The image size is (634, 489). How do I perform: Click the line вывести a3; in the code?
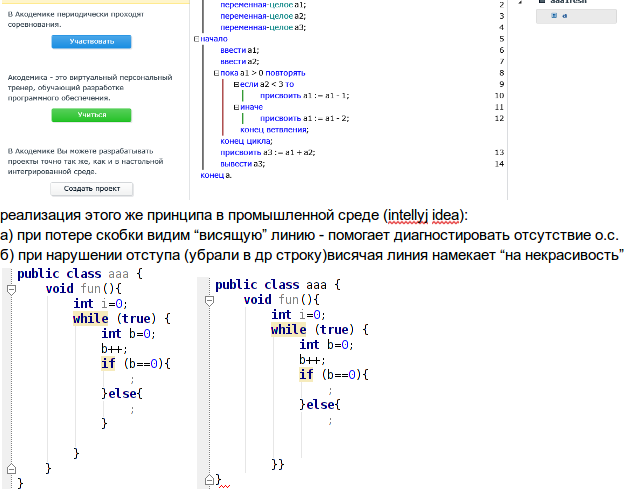pos(243,163)
